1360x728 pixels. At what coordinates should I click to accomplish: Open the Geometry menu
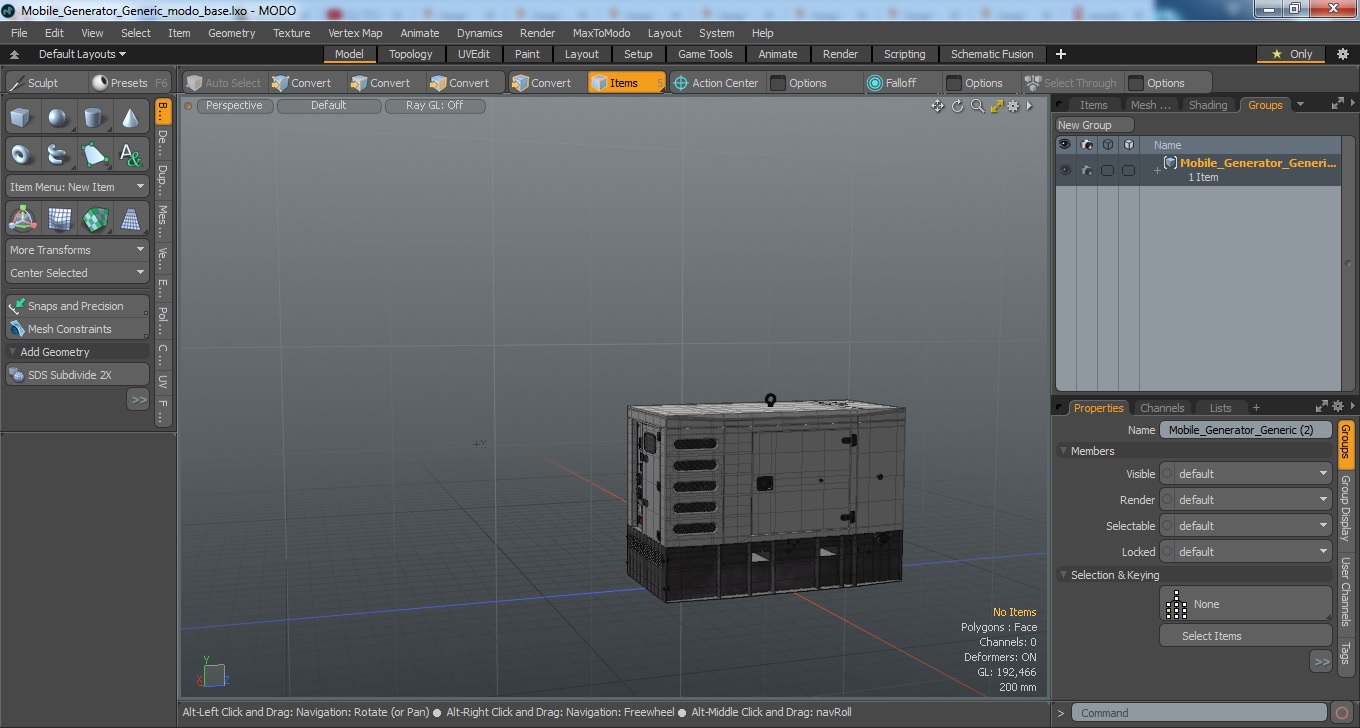click(x=231, y=33)
